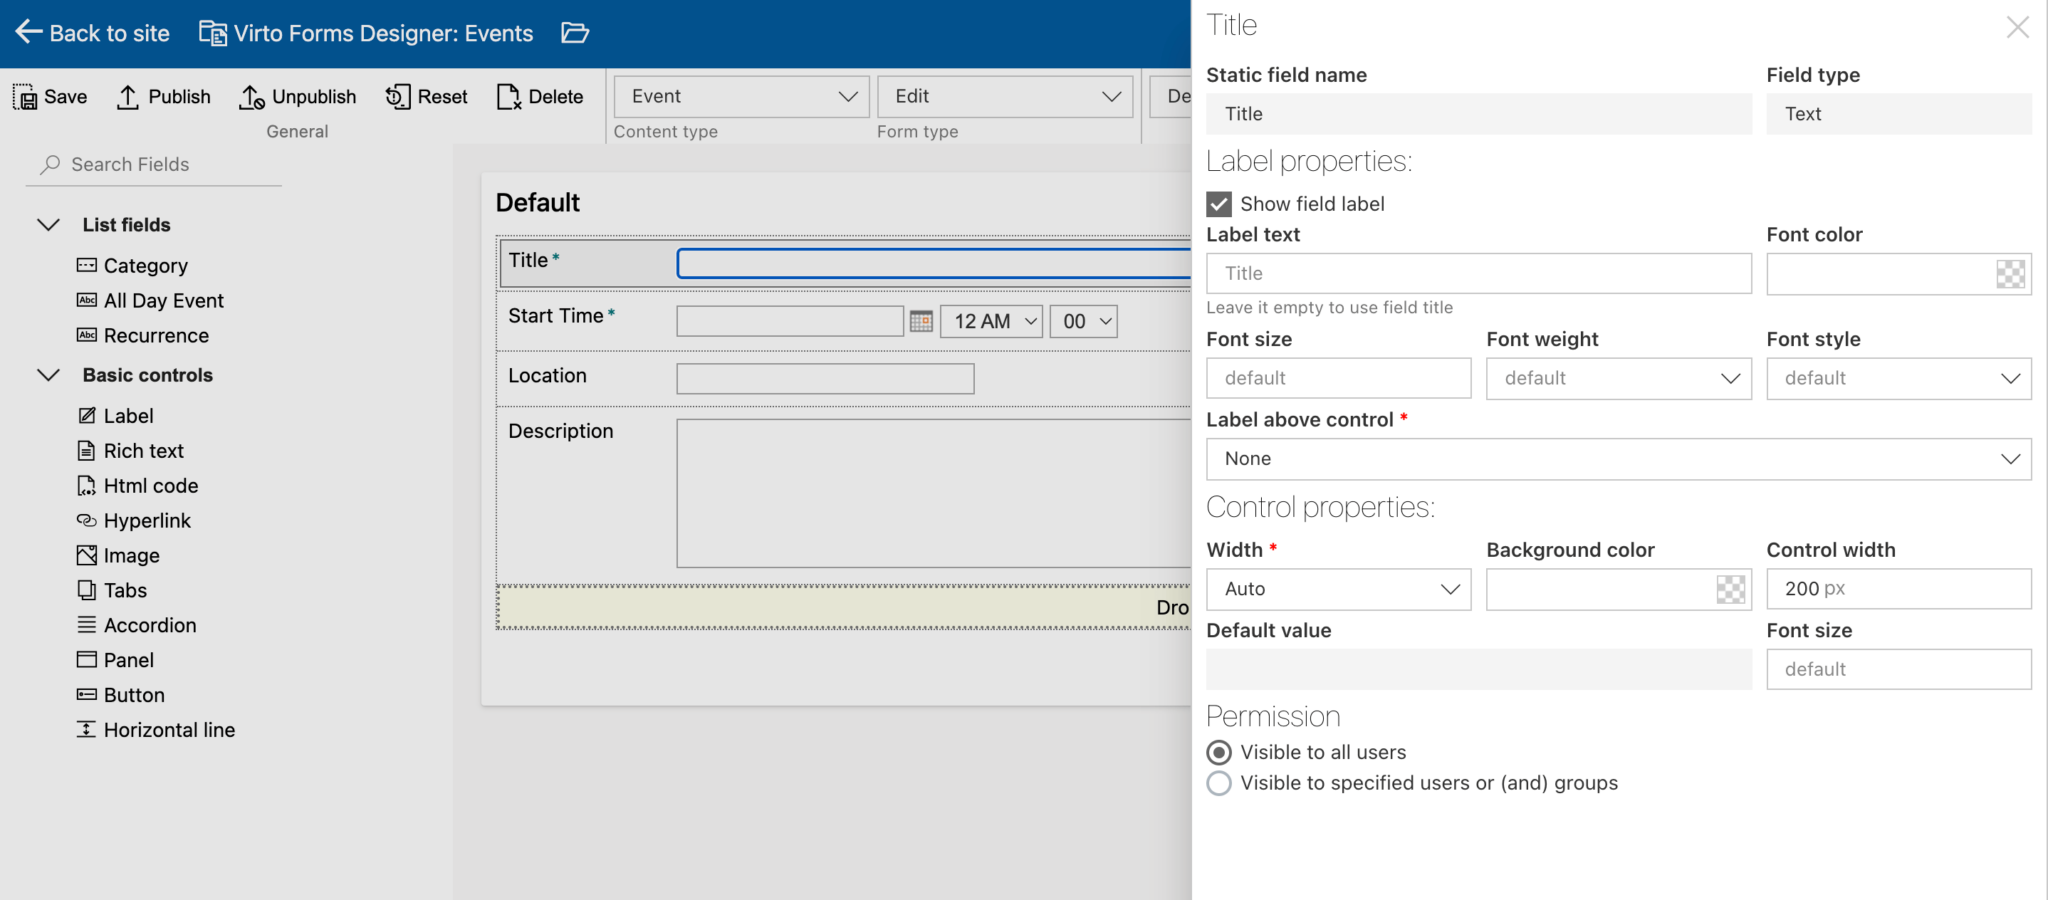Viewport: 2048px width, 900px height.
Task: Reset the form design
Action: [x=426, y=96]
